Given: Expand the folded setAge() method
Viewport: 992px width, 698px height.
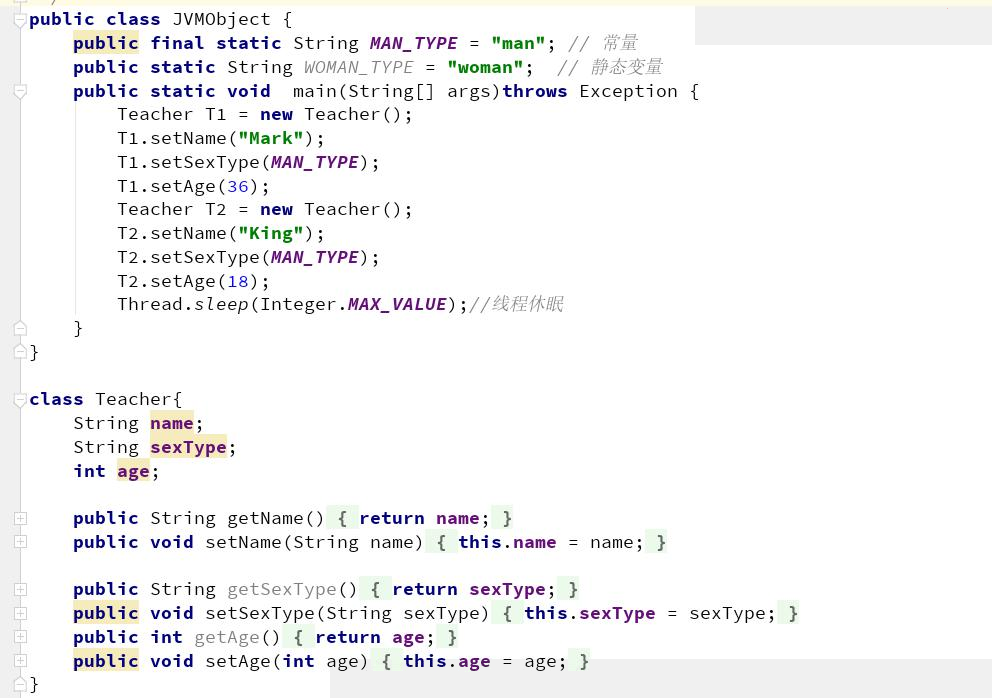Looking at the screenshot, I should point(20,661).
